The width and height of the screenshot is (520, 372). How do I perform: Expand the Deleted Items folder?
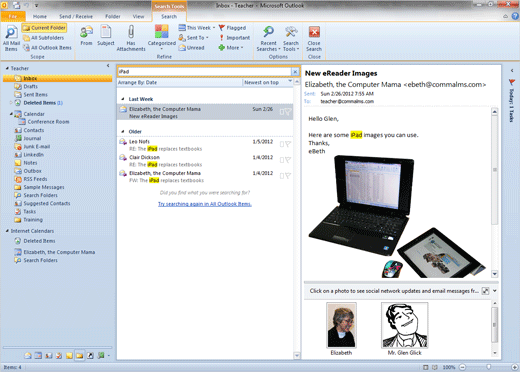(11, 103)
